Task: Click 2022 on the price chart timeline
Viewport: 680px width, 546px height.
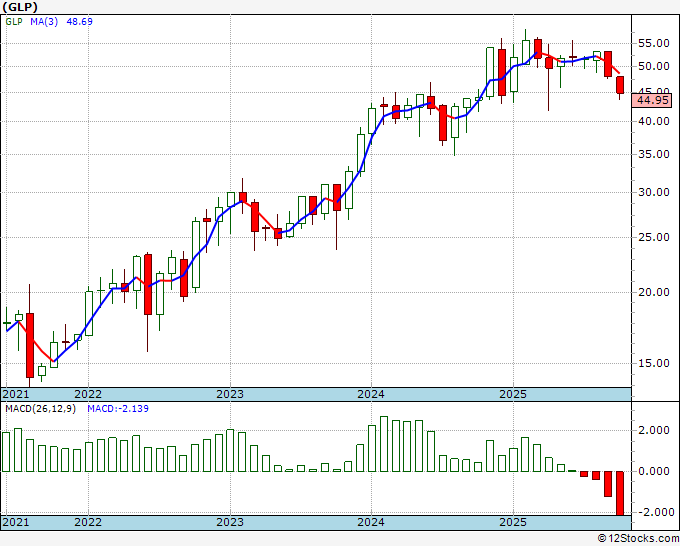Action: point(88,394)
